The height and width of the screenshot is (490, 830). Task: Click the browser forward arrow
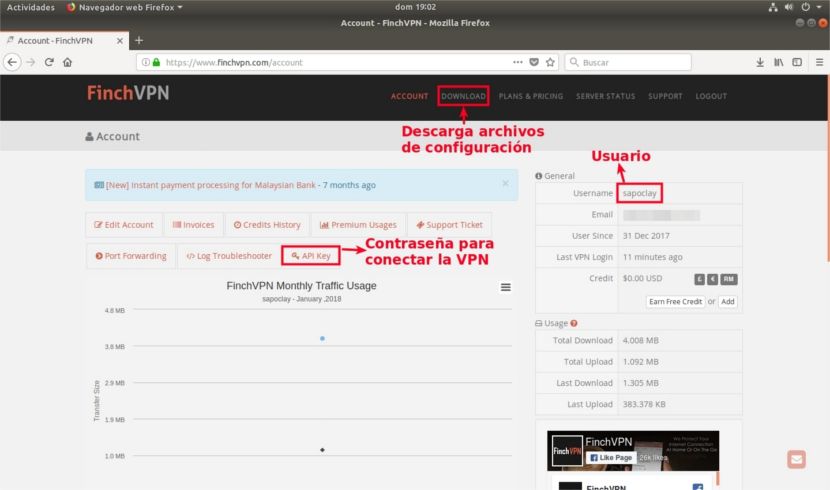pyautogui.click(x=31, y=62)
